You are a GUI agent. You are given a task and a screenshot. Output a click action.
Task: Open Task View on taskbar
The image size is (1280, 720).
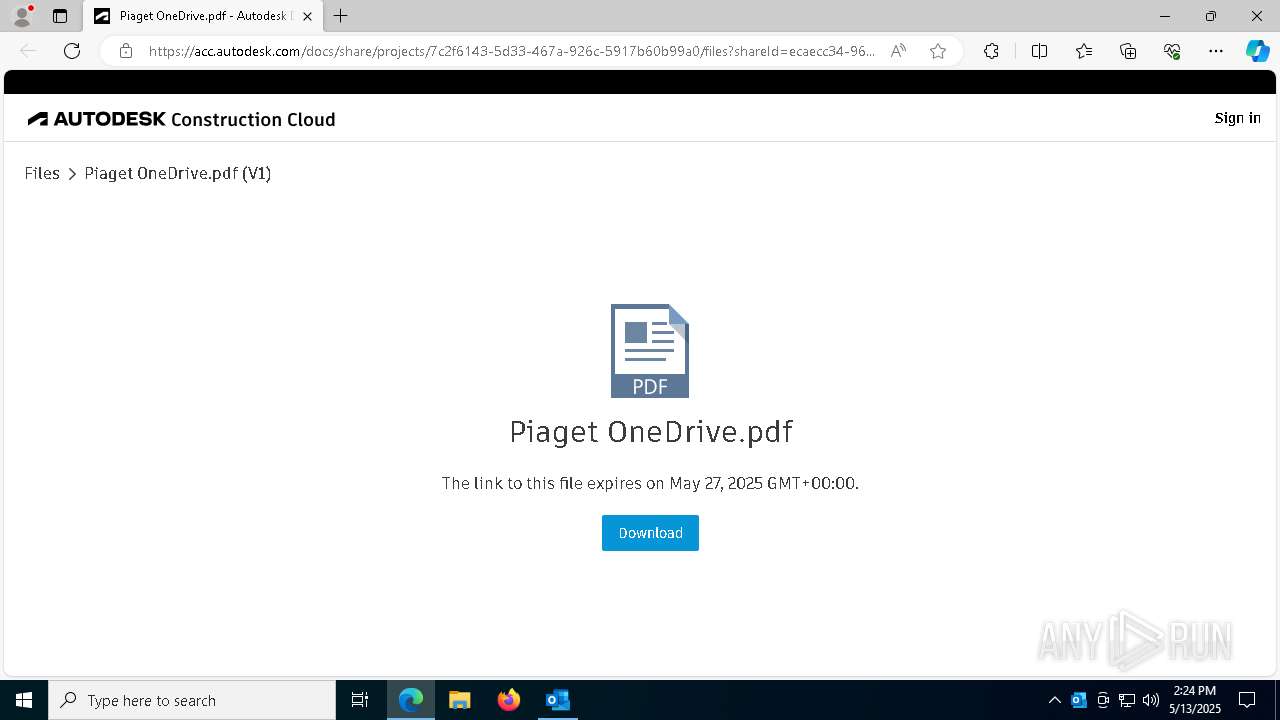[360, 700]
